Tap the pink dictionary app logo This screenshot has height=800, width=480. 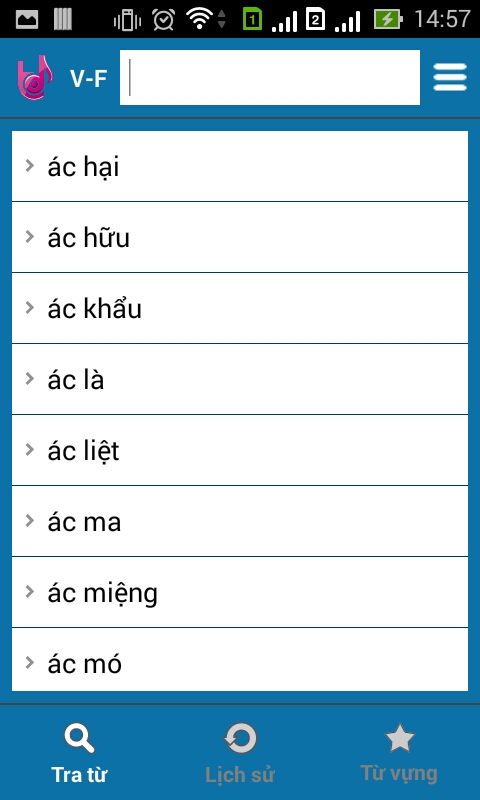[35, 78]
